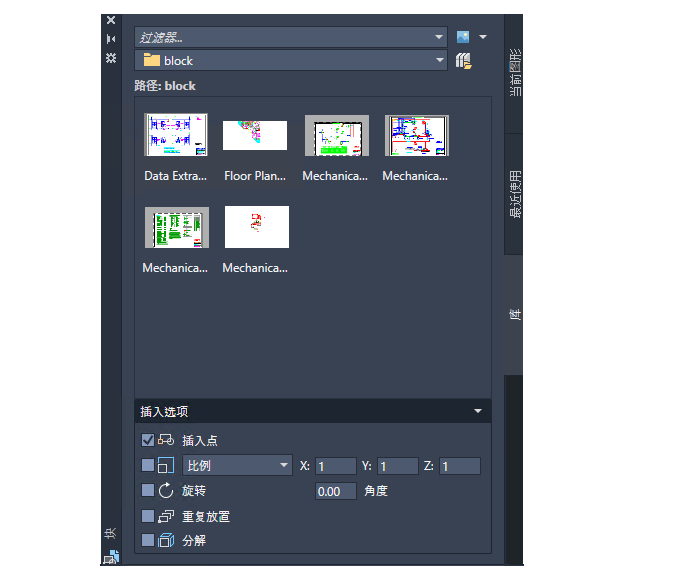697x566 pixels.
Task: Pick the Mechanica... block with red and blue drawing
Action: (x=417, y=136)
